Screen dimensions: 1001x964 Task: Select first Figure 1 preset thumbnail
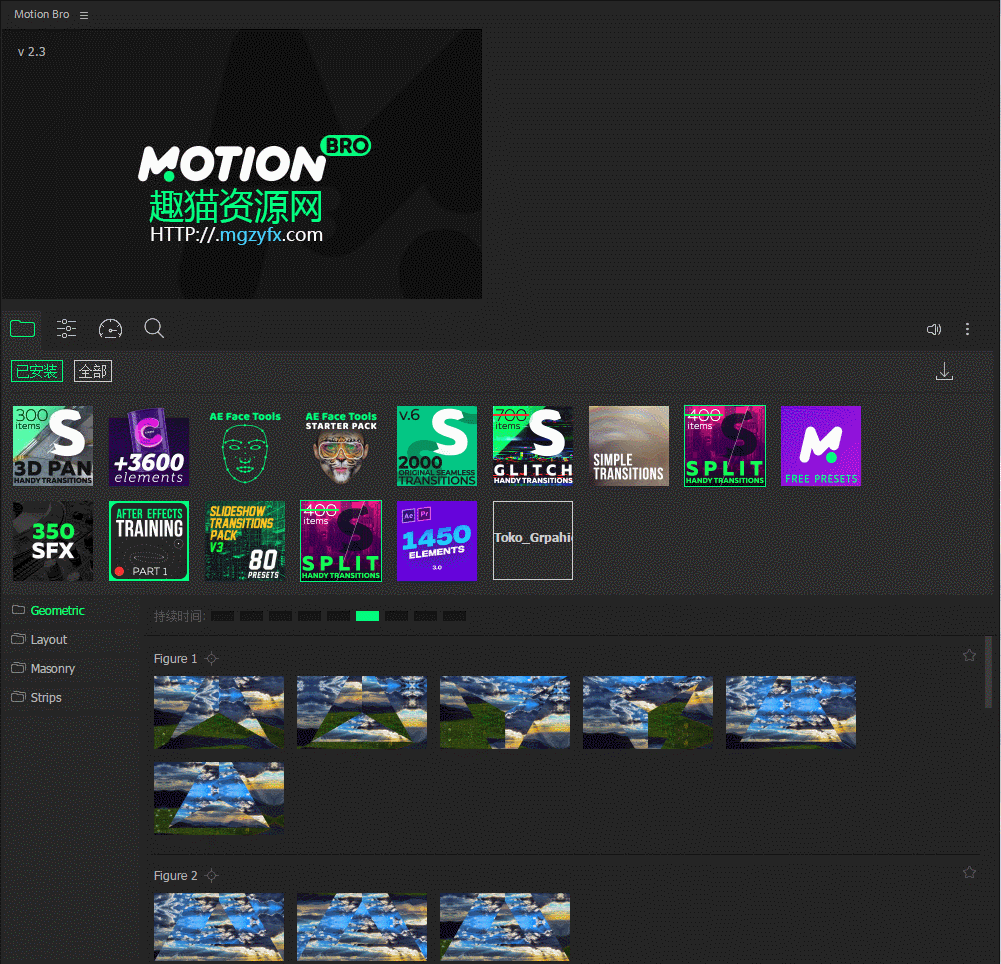pos(219,712)
